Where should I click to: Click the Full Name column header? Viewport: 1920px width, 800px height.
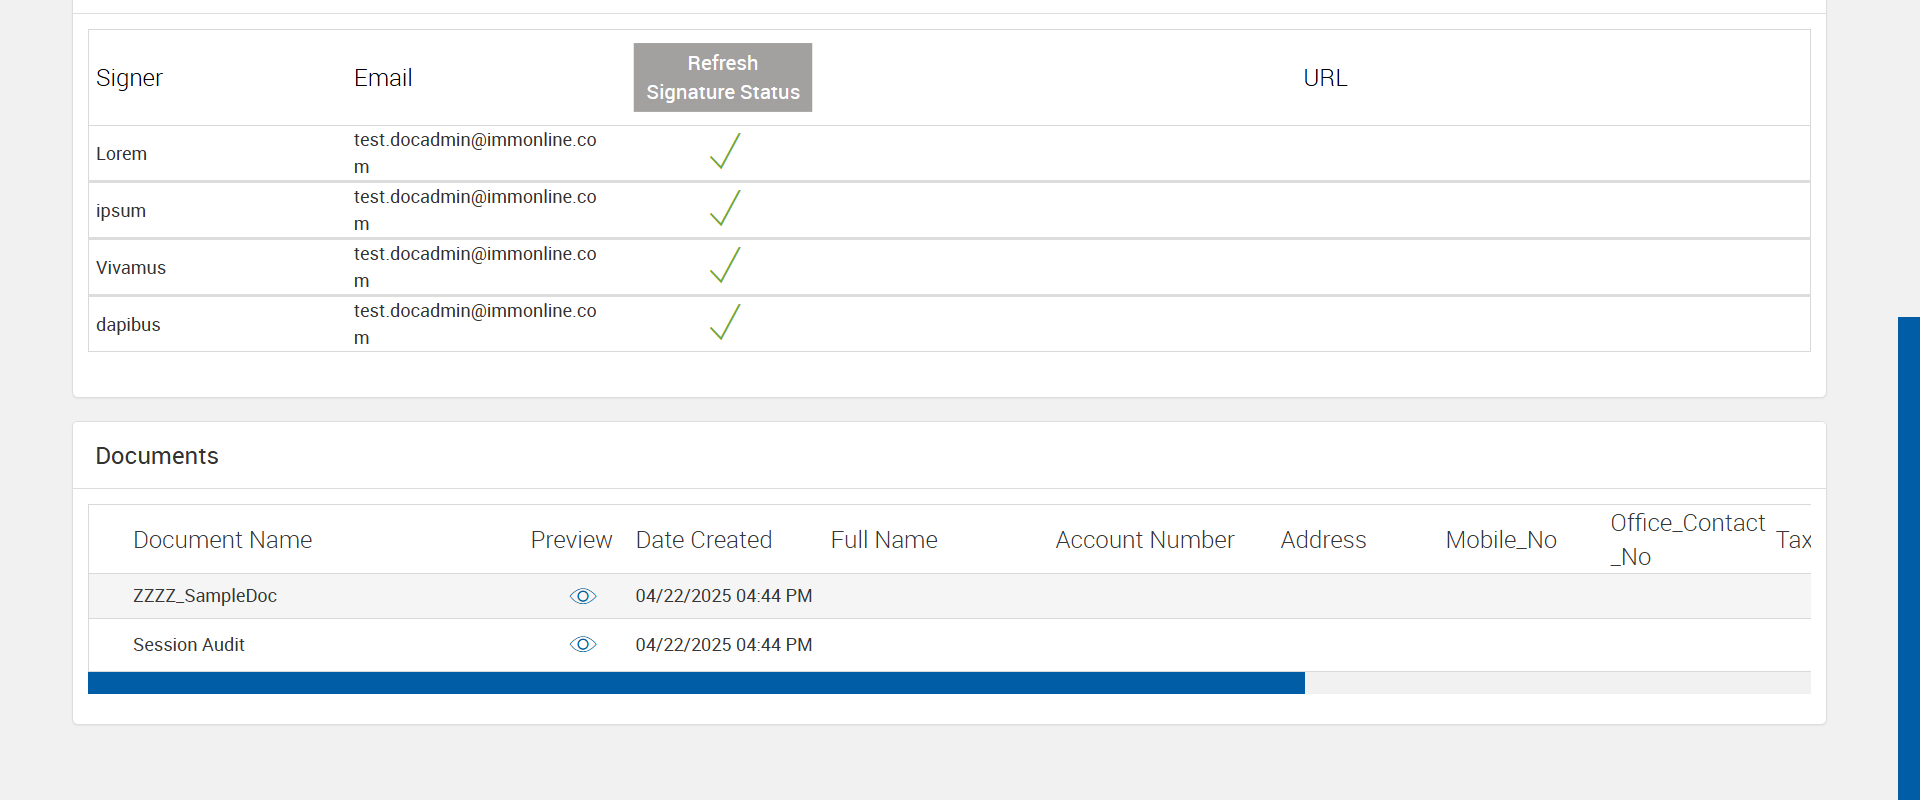coord(884,540)
